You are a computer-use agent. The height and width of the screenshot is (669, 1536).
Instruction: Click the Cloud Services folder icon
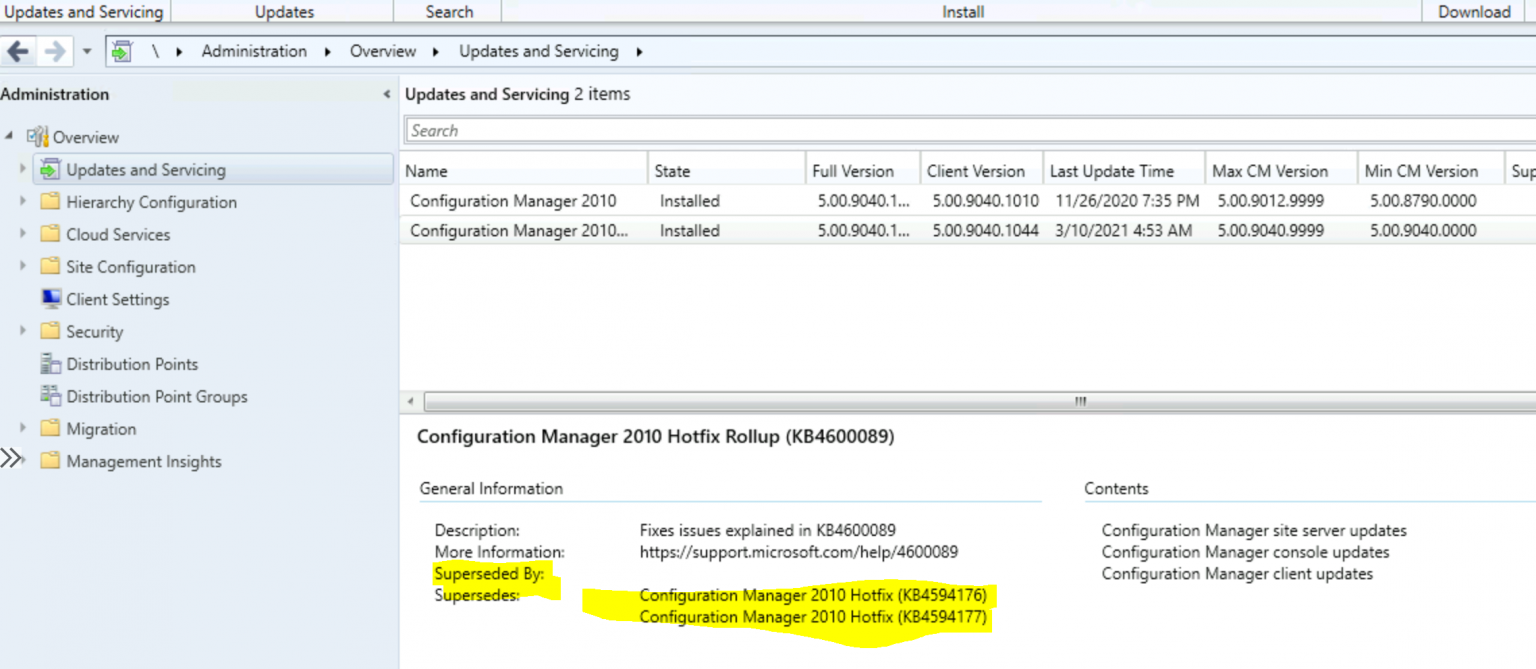[x=52, y=234]
